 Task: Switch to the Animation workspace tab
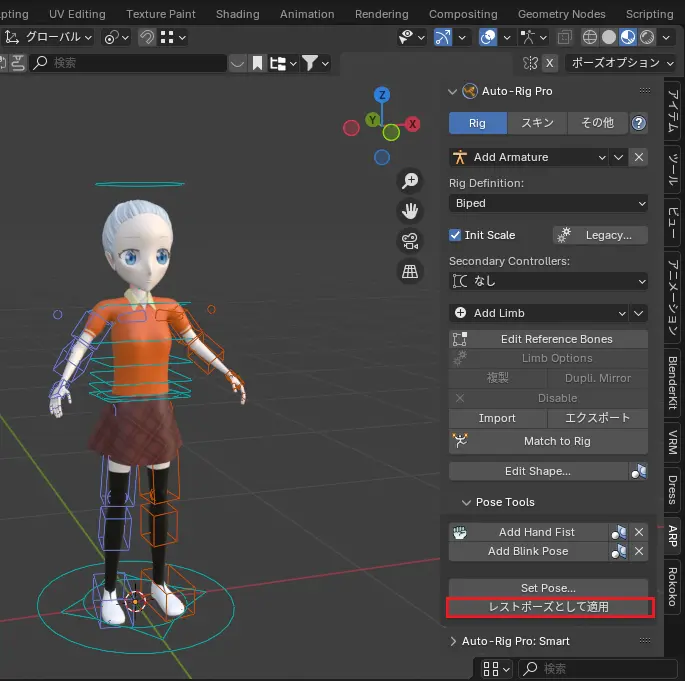[x=307, y=14]
